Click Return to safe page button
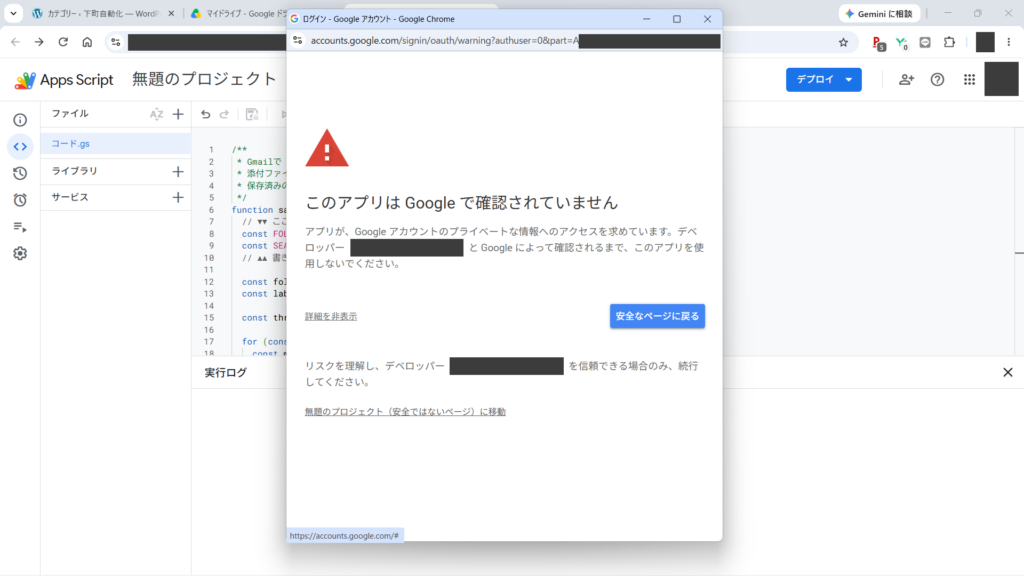The width and height of the screenshot is (1024, 576). pyautogui.click(x=657, y=316)
